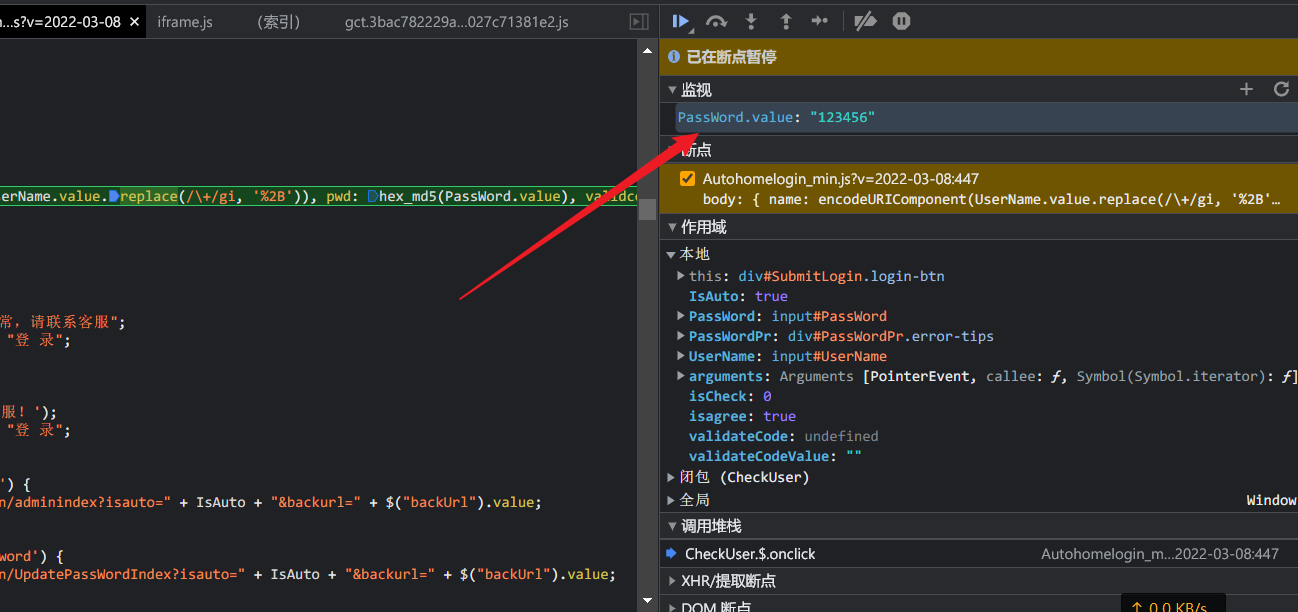Click the 已在断点暂停 paused banner

point(978,57)
